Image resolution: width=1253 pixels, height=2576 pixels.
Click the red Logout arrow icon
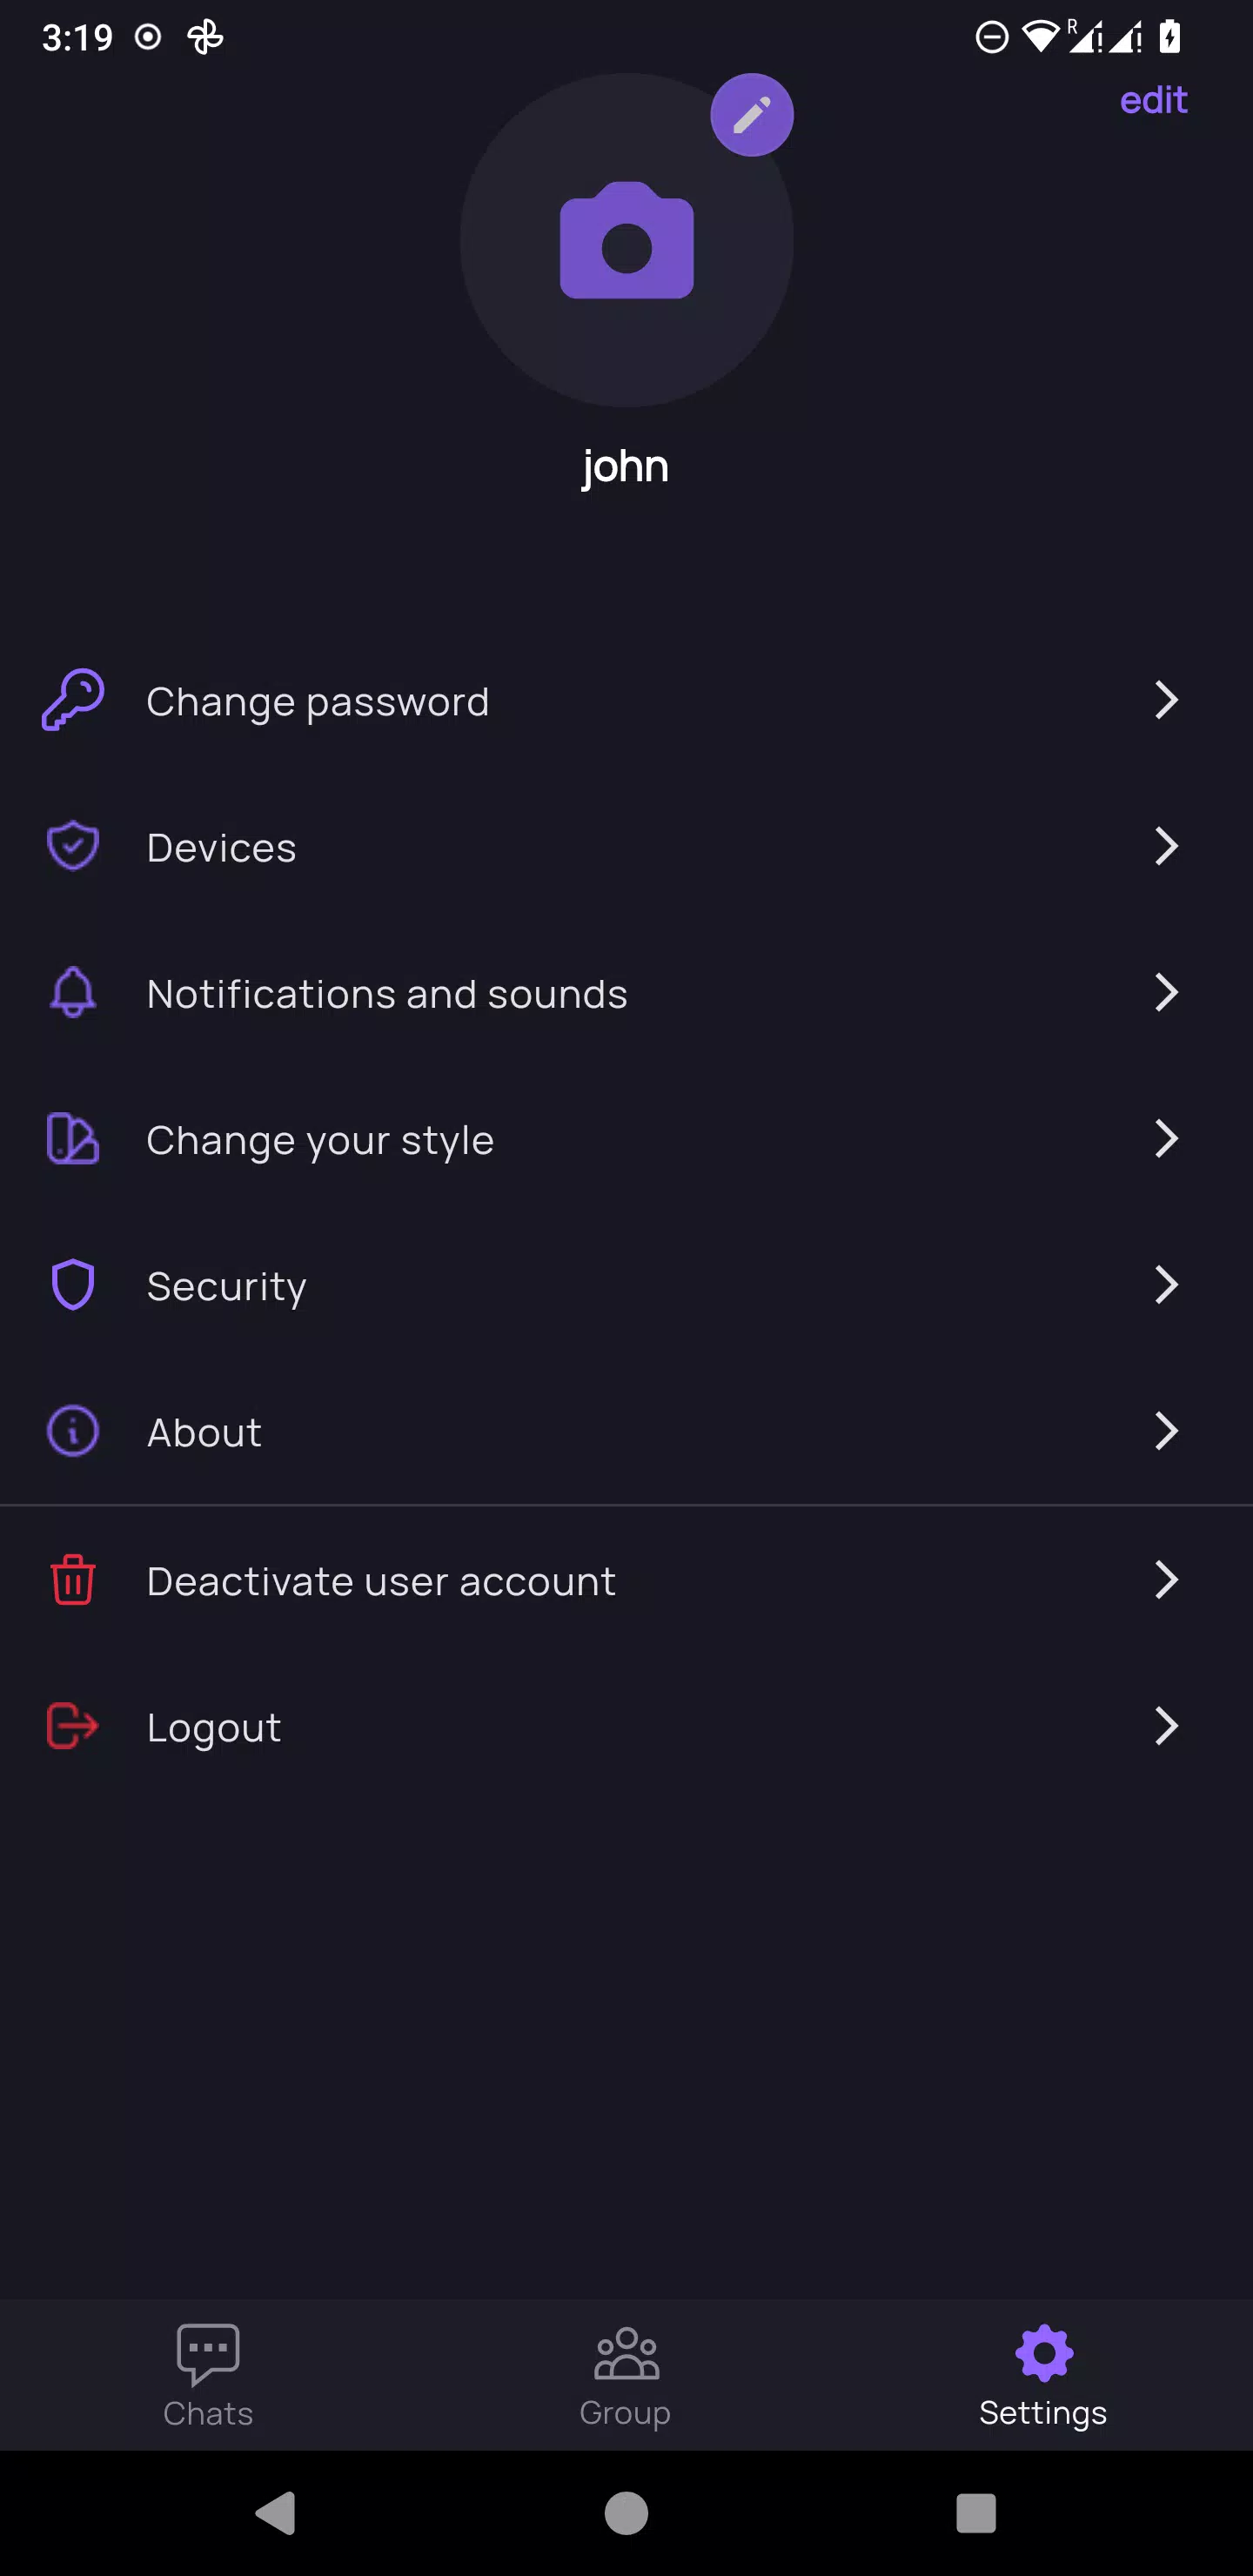[x=73, y=1726]
